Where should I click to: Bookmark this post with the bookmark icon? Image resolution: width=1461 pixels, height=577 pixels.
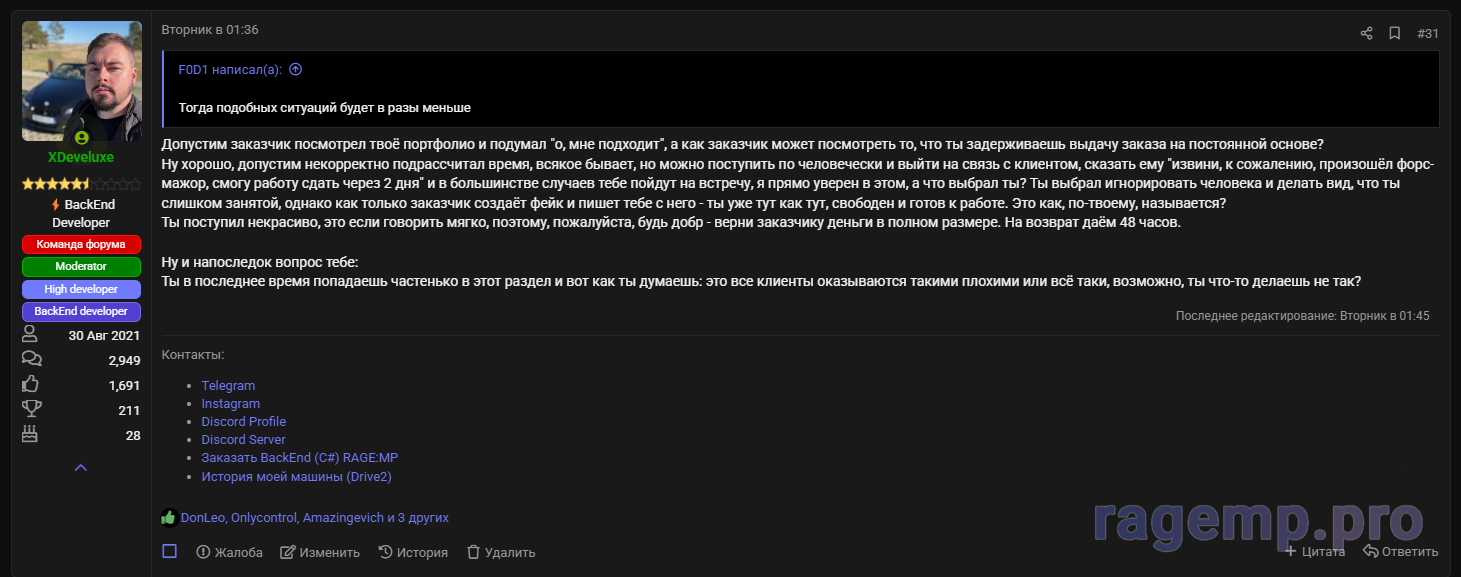[1394, 33]
